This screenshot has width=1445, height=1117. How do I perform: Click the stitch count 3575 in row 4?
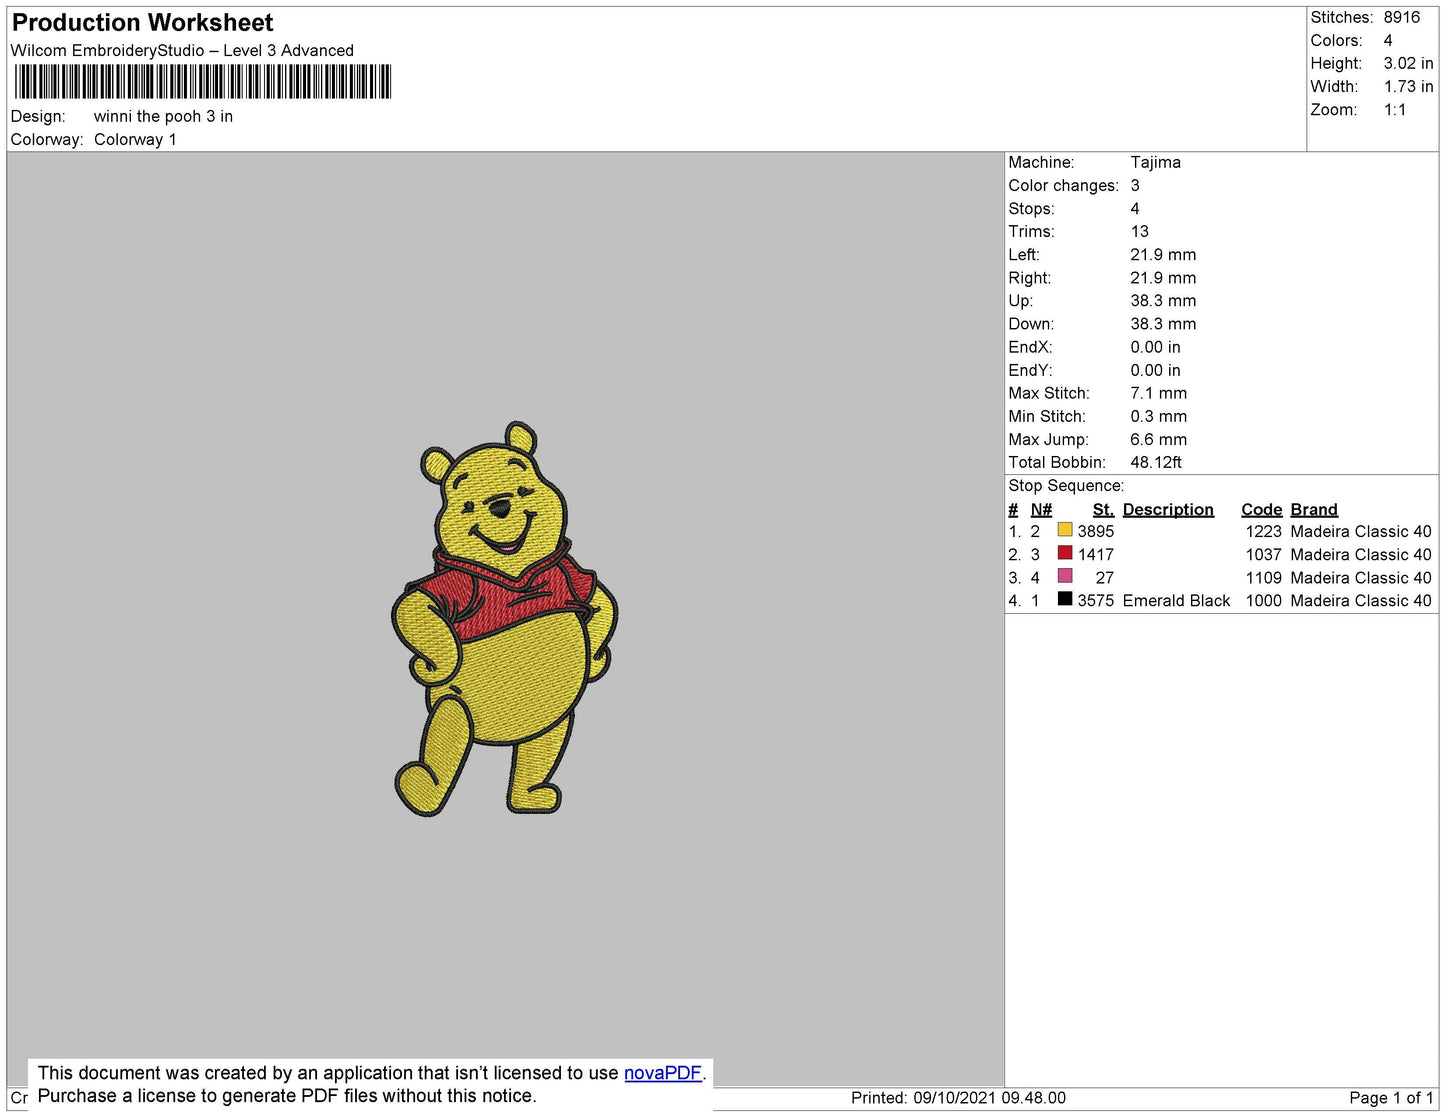click(1095, 601)
